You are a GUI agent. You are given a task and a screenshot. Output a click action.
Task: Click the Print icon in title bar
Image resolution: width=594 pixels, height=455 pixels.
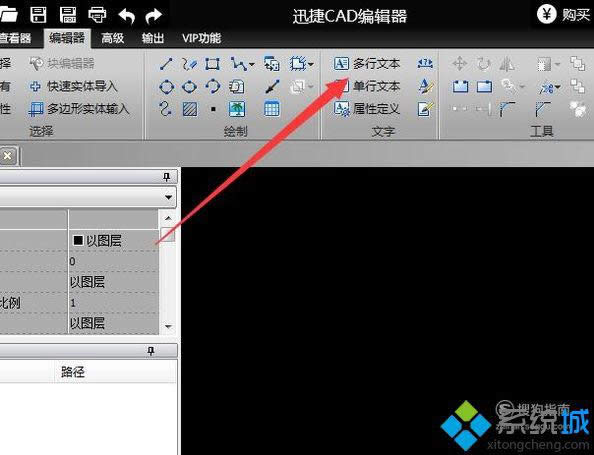coord(97,15)
